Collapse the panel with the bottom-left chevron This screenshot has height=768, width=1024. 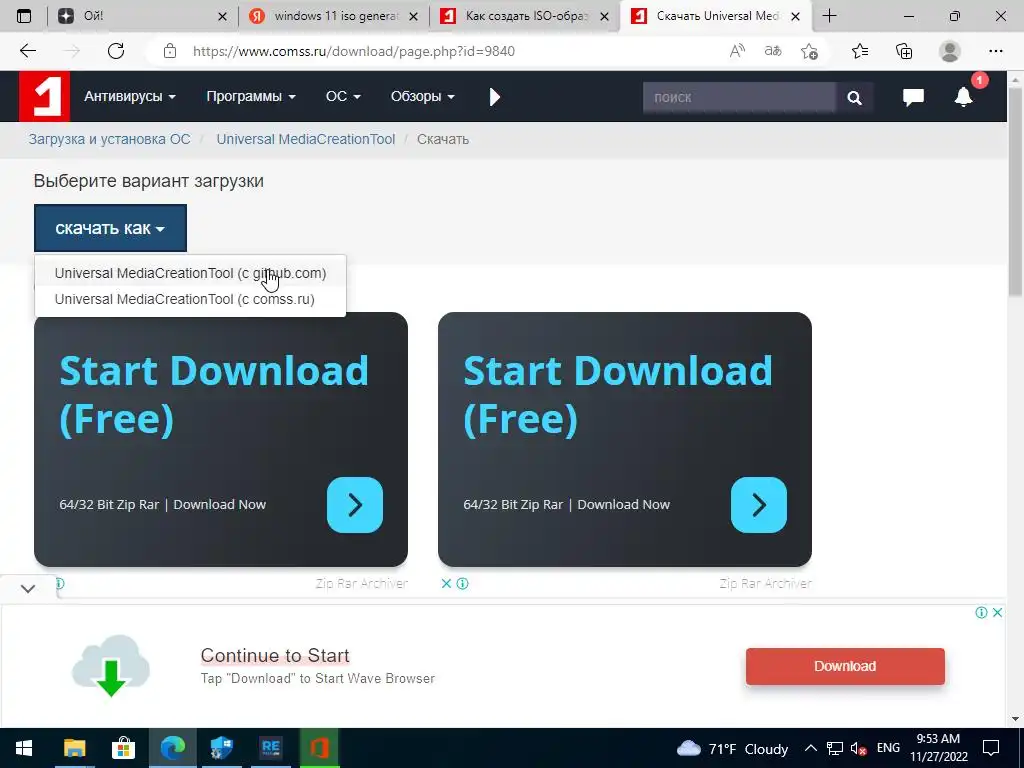click(x=27, y=588)
